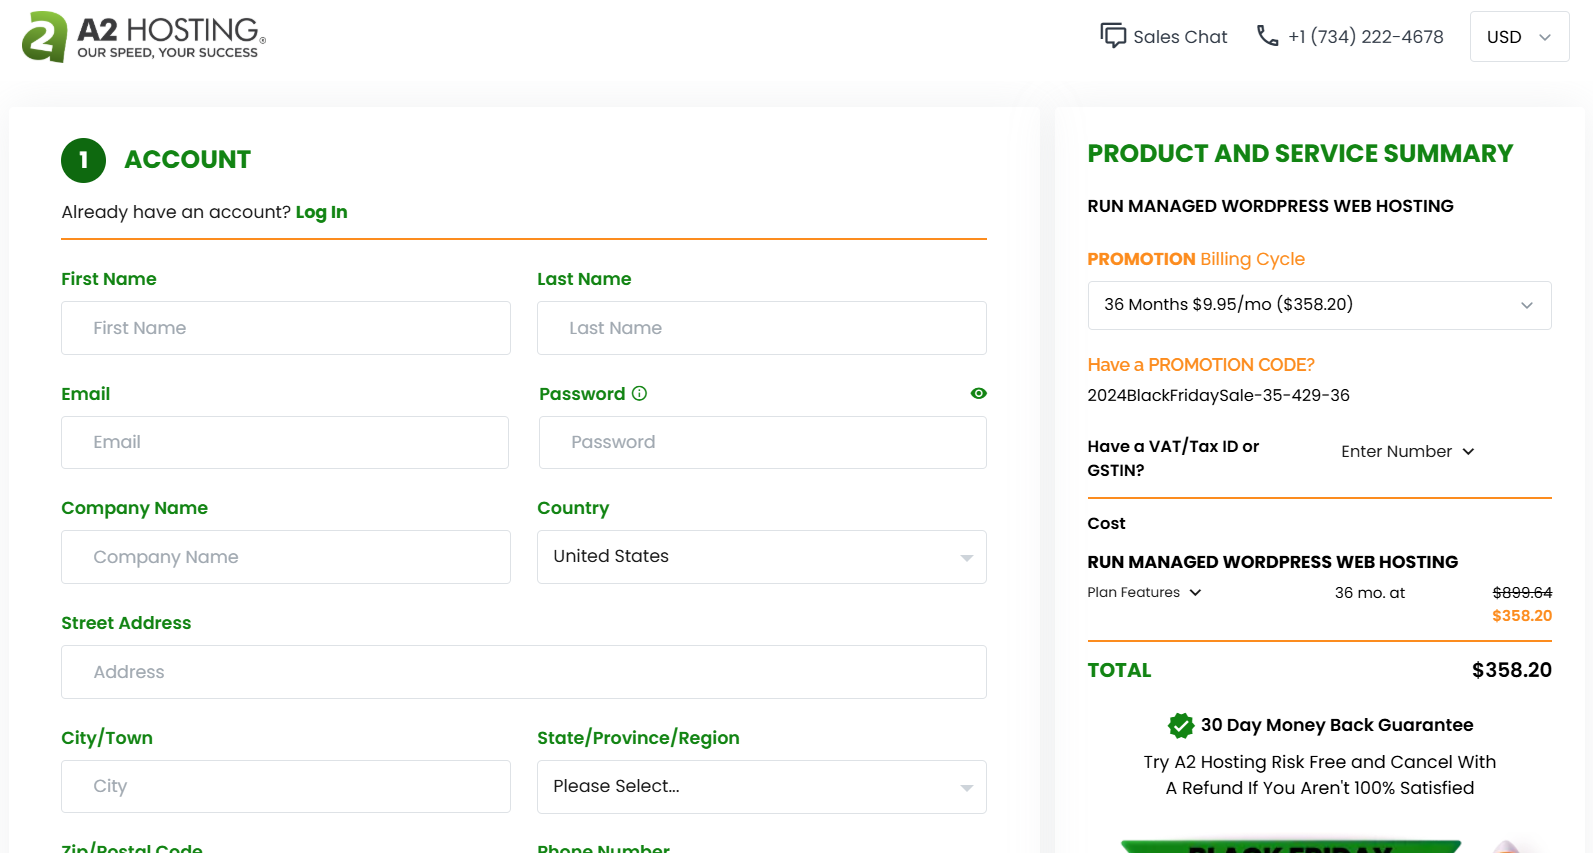This screenshot has height=853, width=1593.
Task: Open the Country dropdown showing United States
Action: tap(762, 557)
